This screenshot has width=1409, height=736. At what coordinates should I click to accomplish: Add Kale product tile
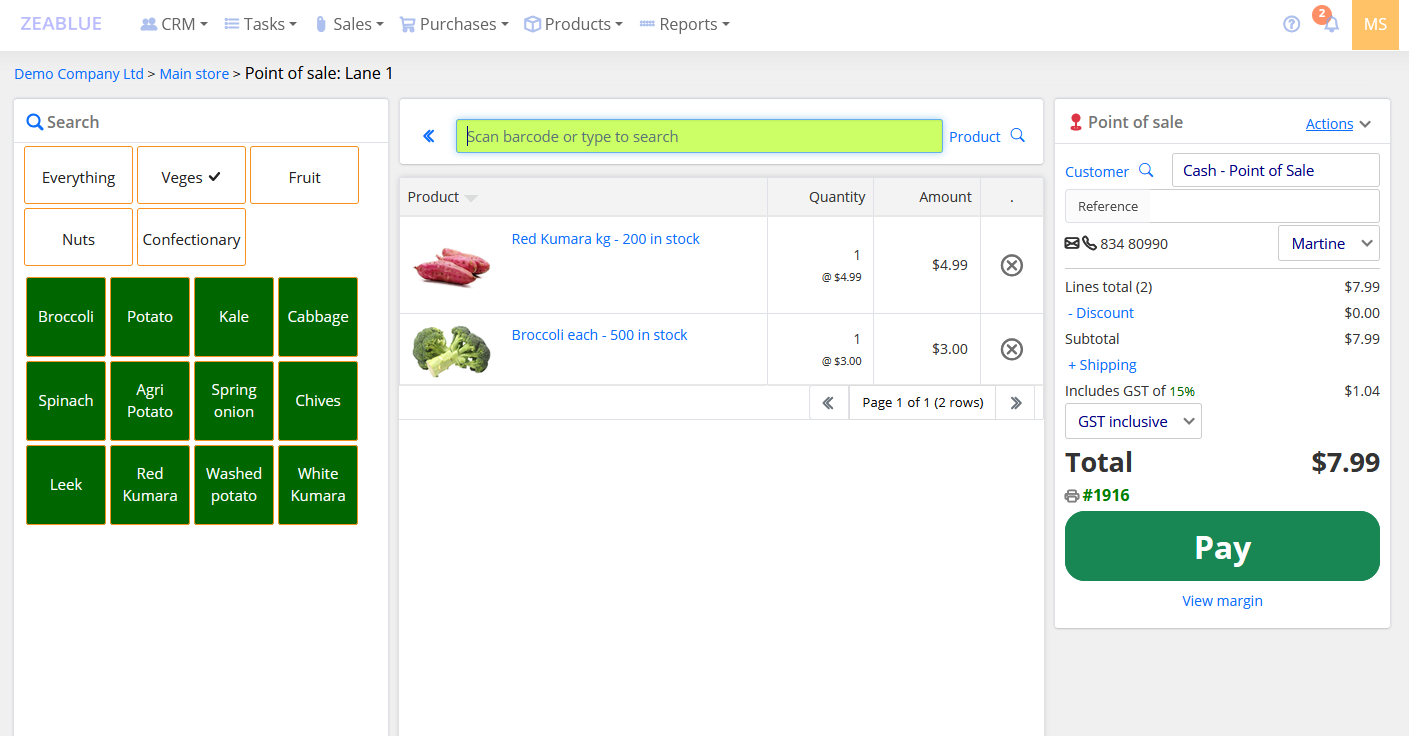[x=234, y=317]
